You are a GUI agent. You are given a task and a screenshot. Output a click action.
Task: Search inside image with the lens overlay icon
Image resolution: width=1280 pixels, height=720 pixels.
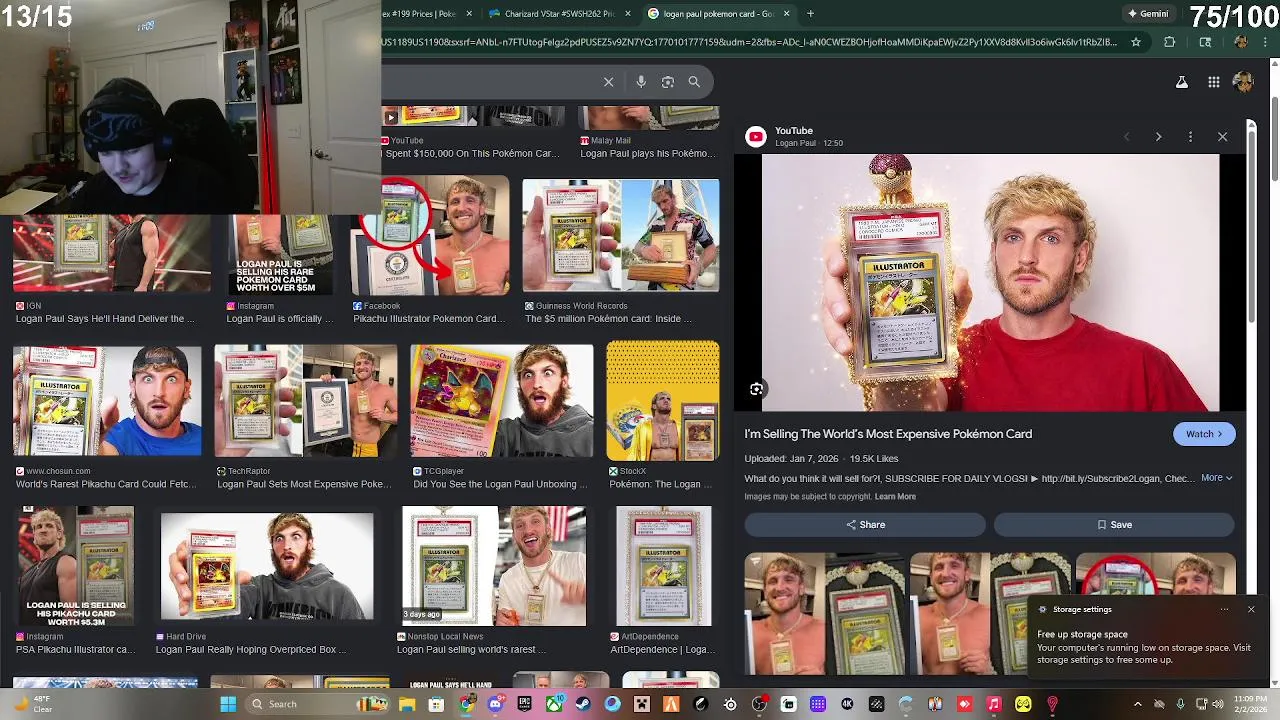pos(757,389)
